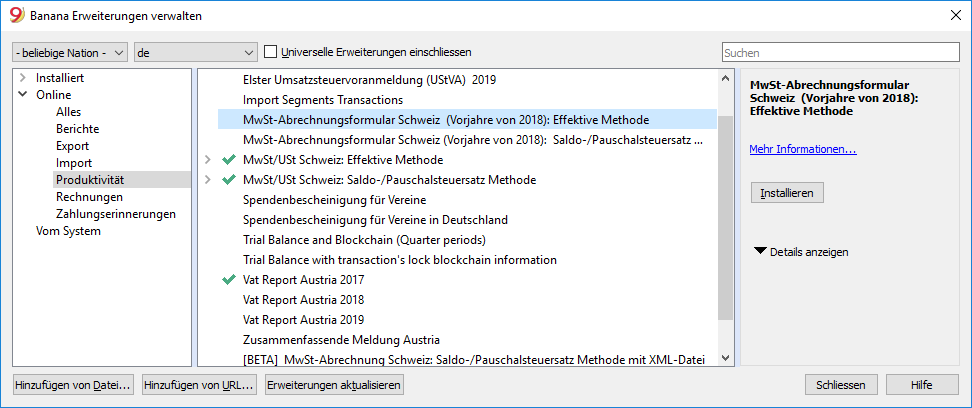Select Produktivität category
972x408 pixels.
click(90, 180)
